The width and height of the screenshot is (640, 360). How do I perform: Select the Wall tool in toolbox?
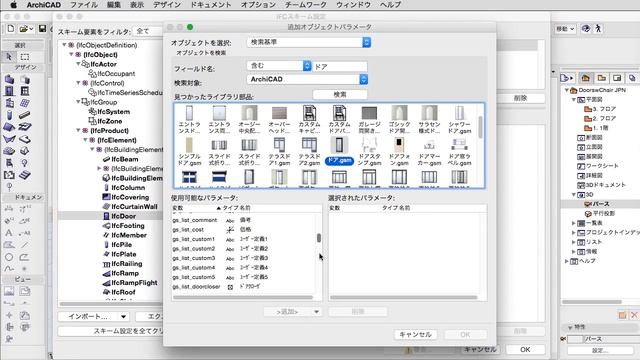(x=9, y=79)
